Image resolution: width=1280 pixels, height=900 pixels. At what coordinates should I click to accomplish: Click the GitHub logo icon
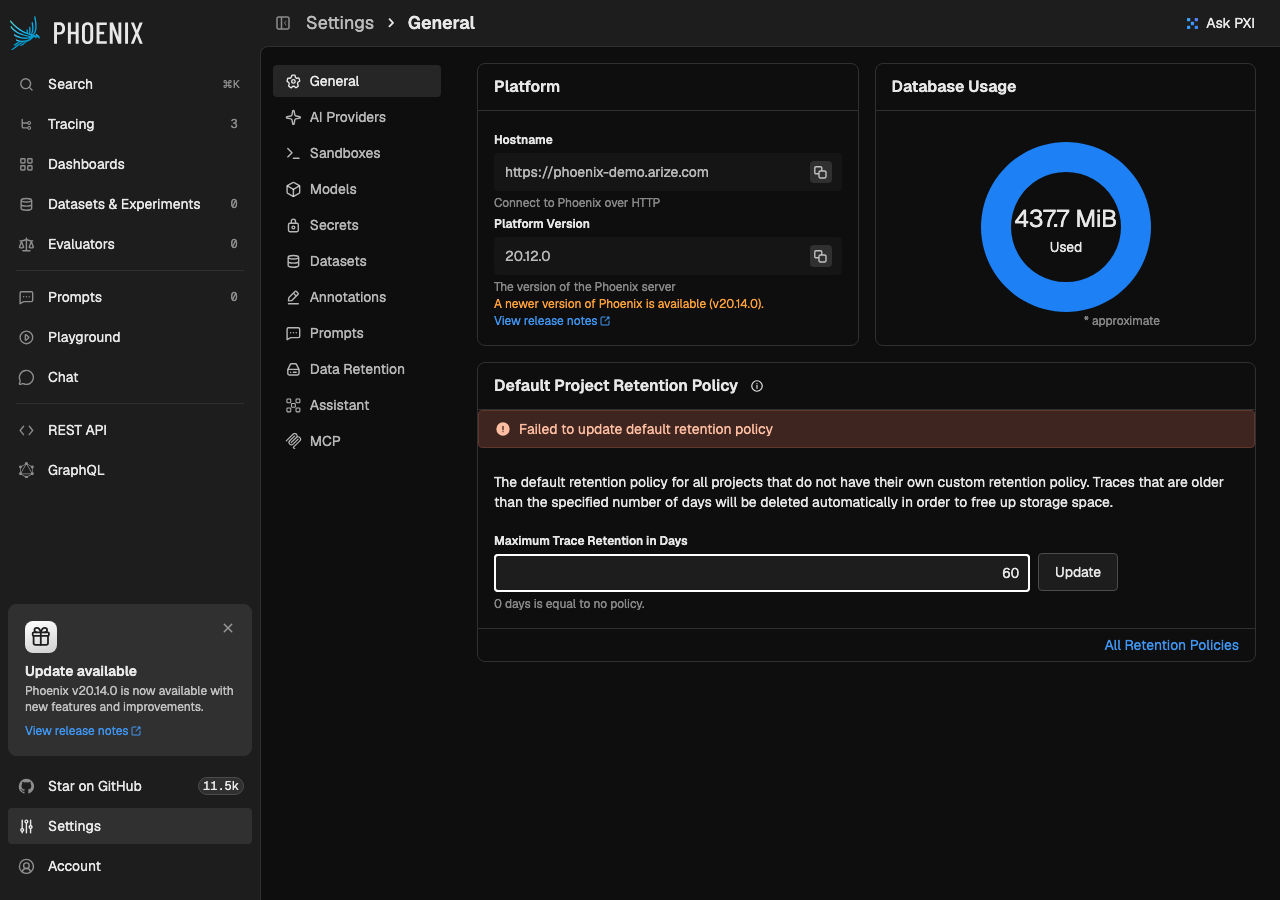coord(27,786)
